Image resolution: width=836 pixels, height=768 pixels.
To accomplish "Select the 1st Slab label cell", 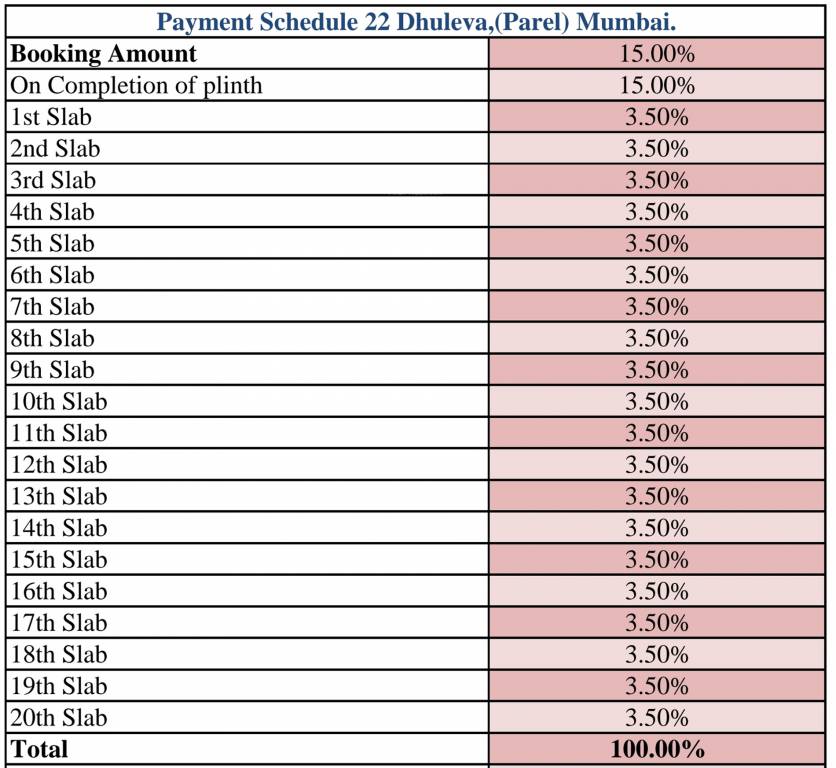I will tap(51, 117).
